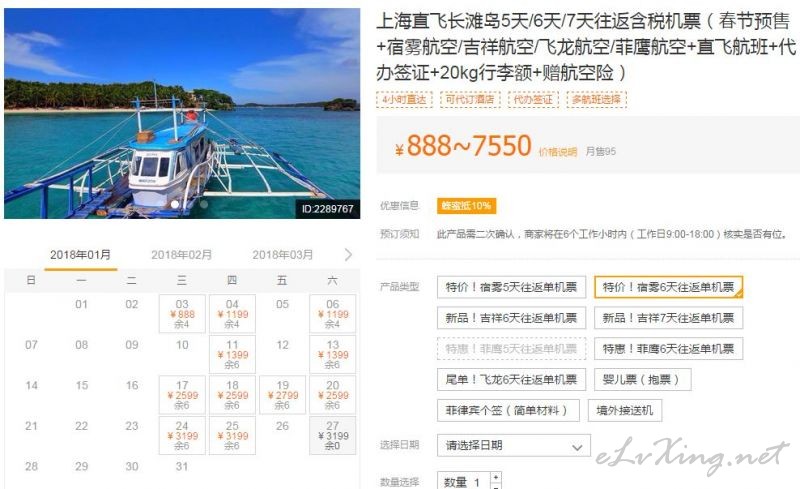Select January 19 priced ¥2799
The height and width of the screenshot is (489, 800).
click(x=283, y=395)
